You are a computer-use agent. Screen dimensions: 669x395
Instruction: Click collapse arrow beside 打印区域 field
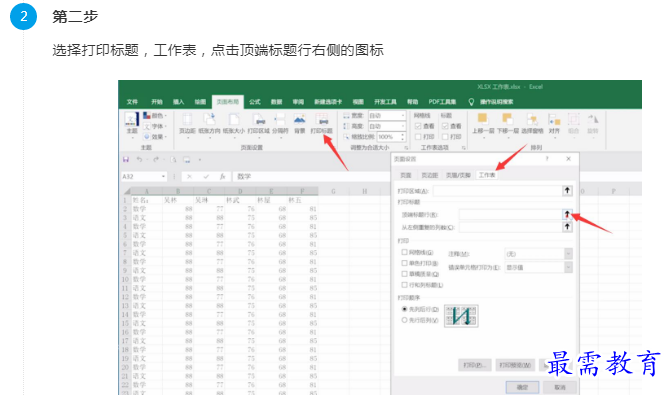[567, 190]
